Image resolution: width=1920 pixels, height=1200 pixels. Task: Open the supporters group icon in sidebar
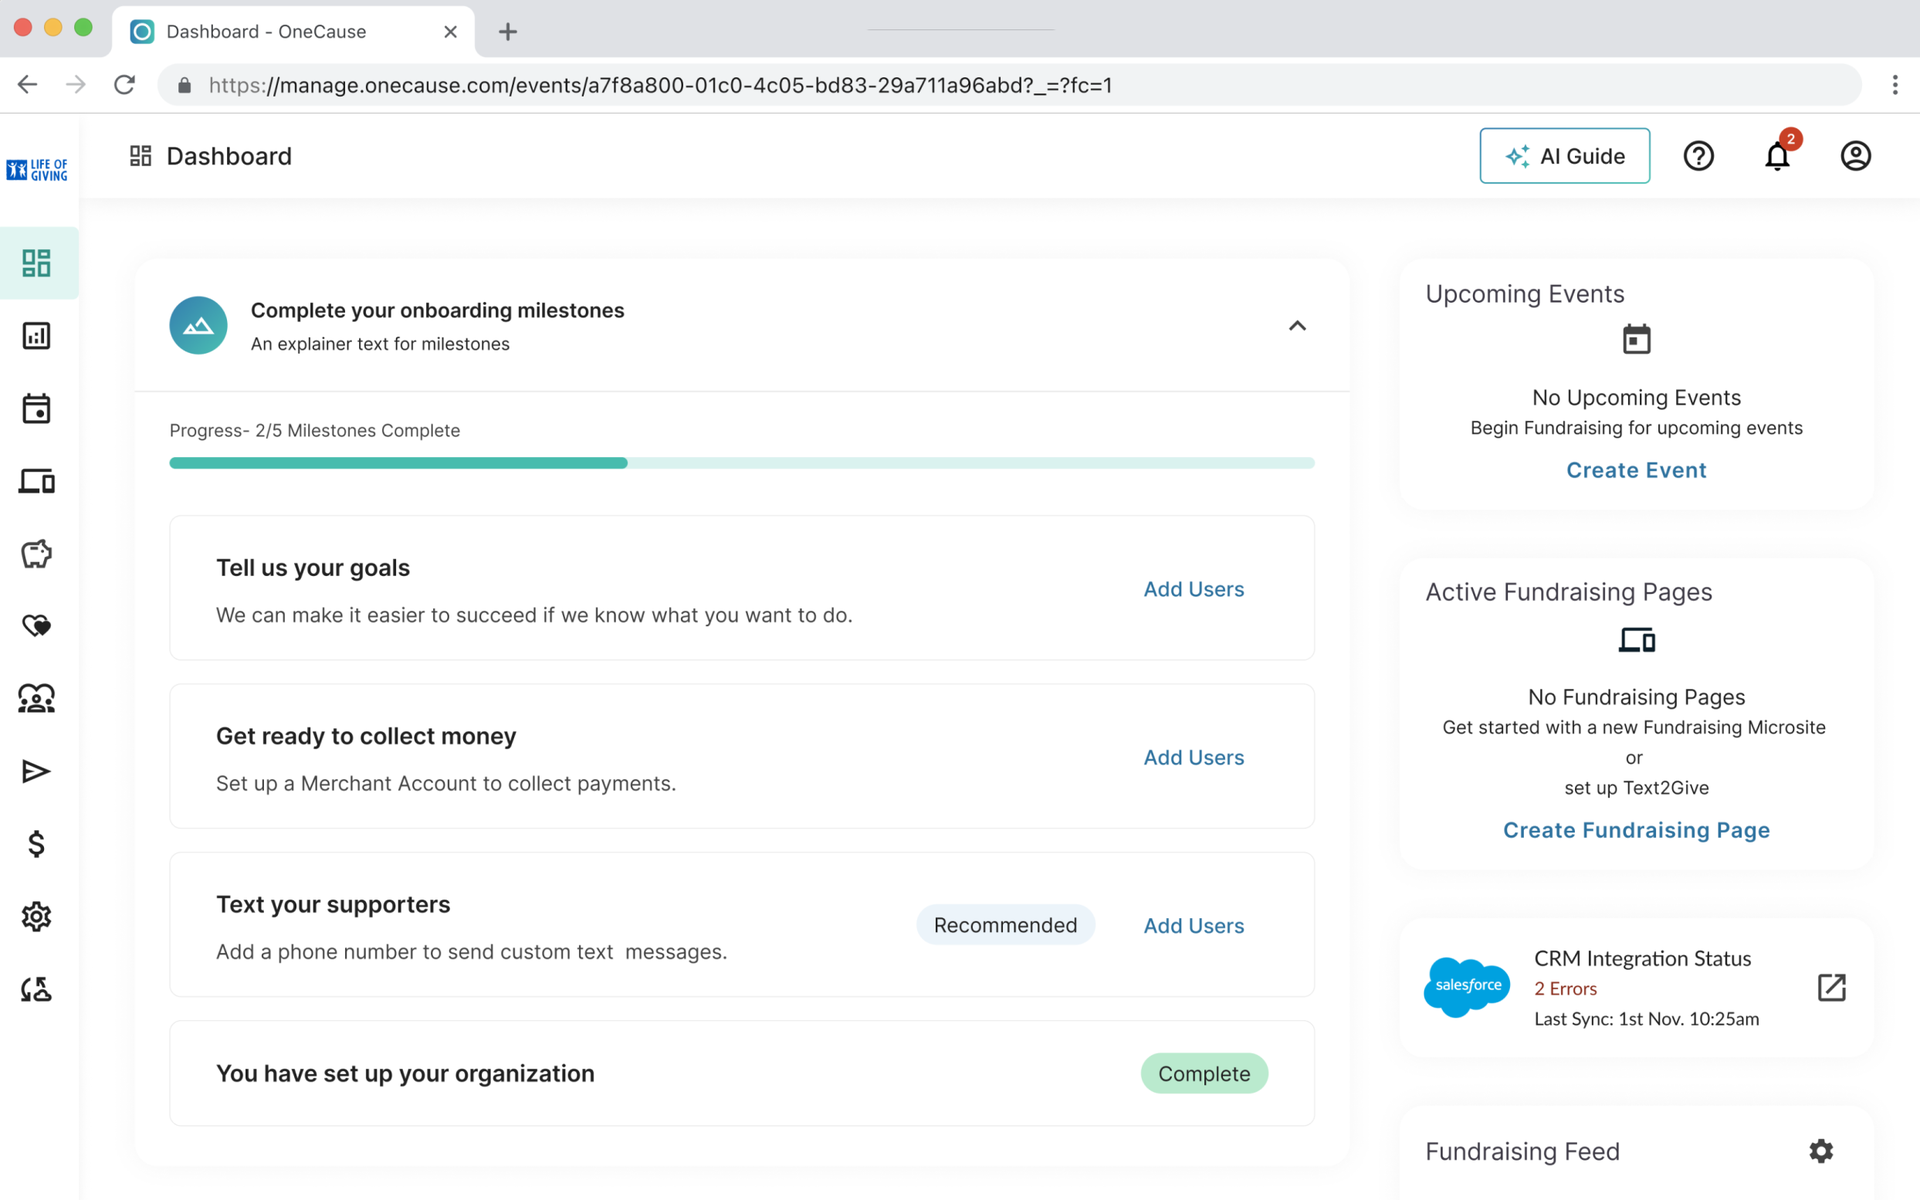[37, 698]
